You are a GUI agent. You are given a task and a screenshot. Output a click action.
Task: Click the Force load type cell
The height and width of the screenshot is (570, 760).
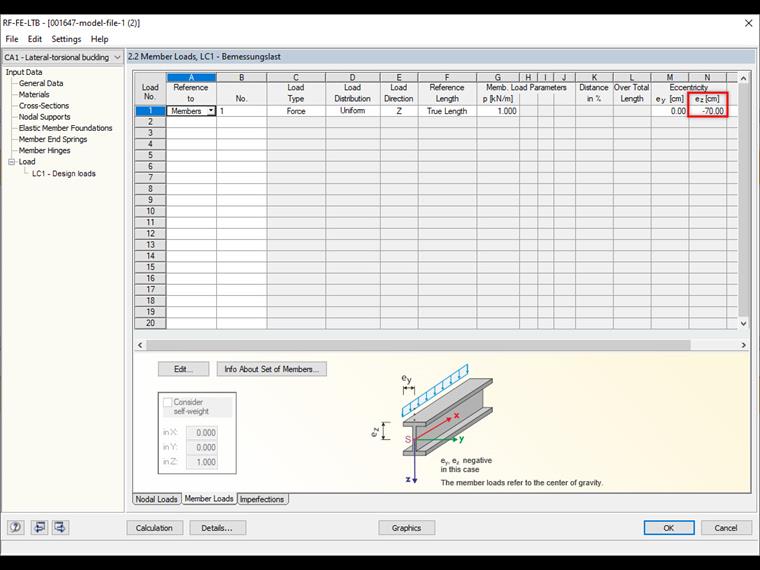pos(296,111)
